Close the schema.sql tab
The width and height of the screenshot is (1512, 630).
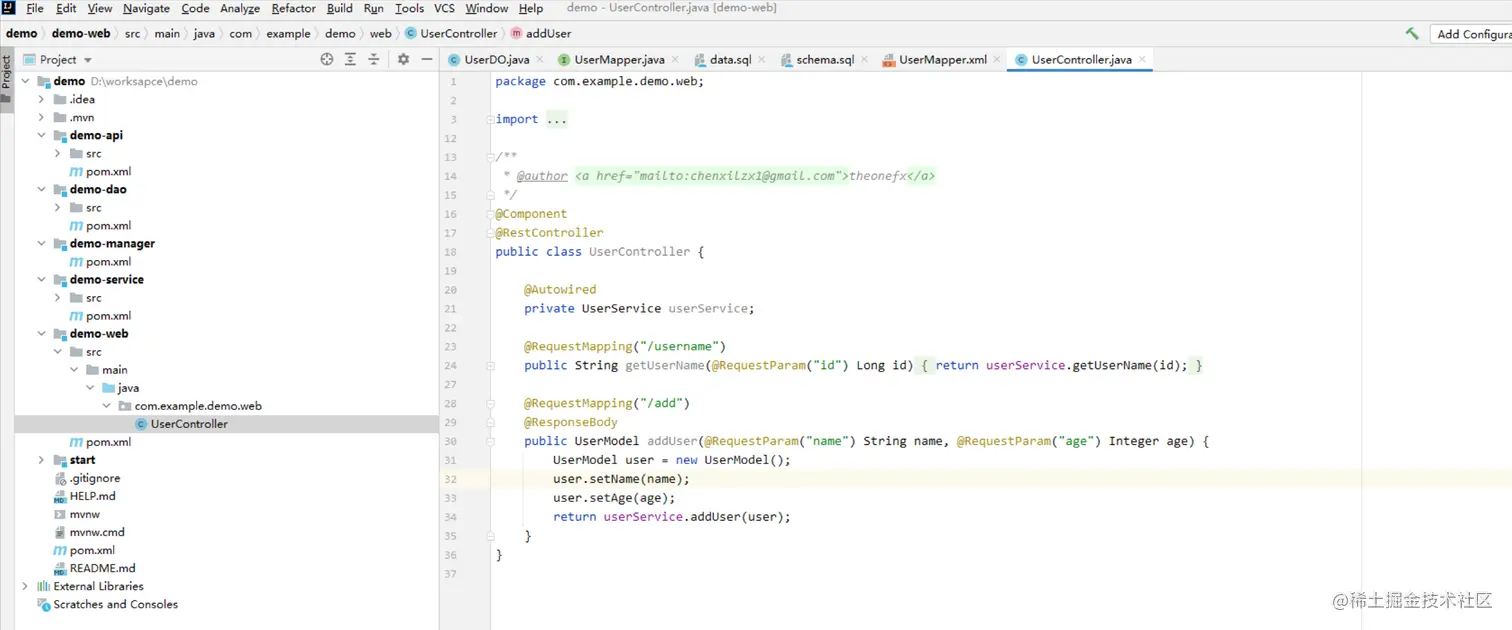click(x=864, y=60)
